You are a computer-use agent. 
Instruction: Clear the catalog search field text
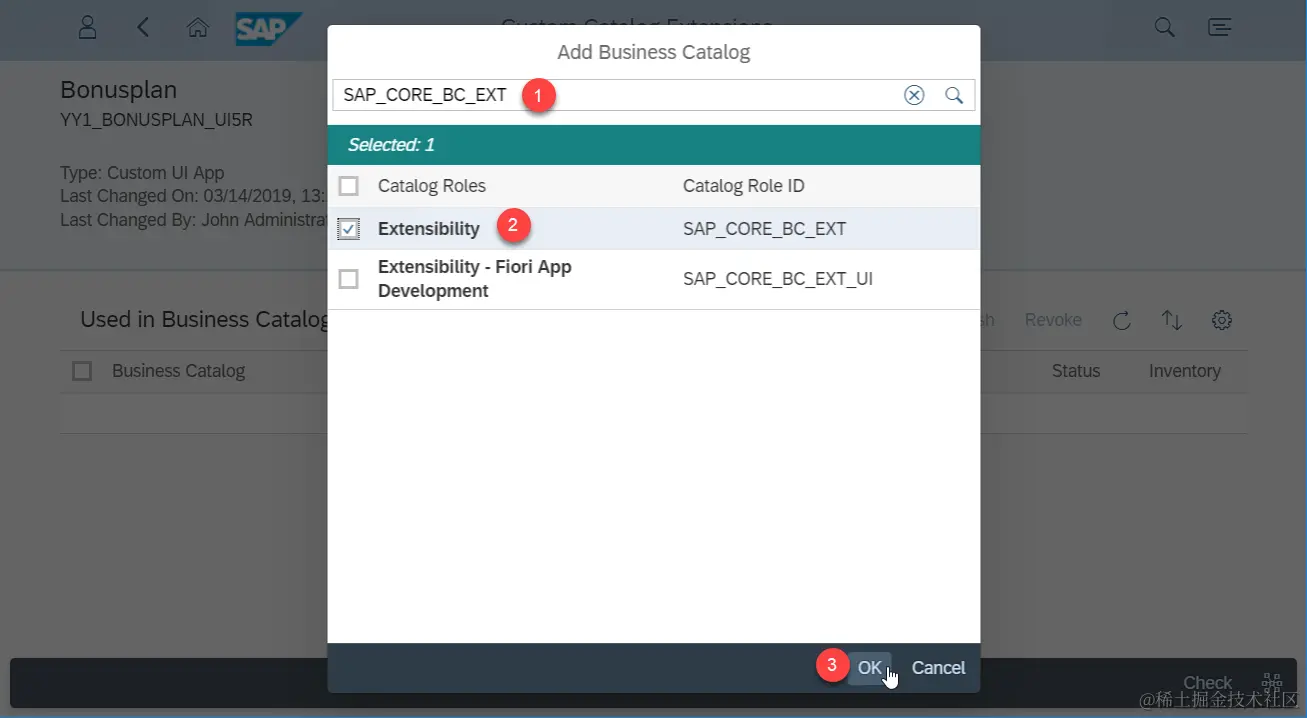pos(914,95)
